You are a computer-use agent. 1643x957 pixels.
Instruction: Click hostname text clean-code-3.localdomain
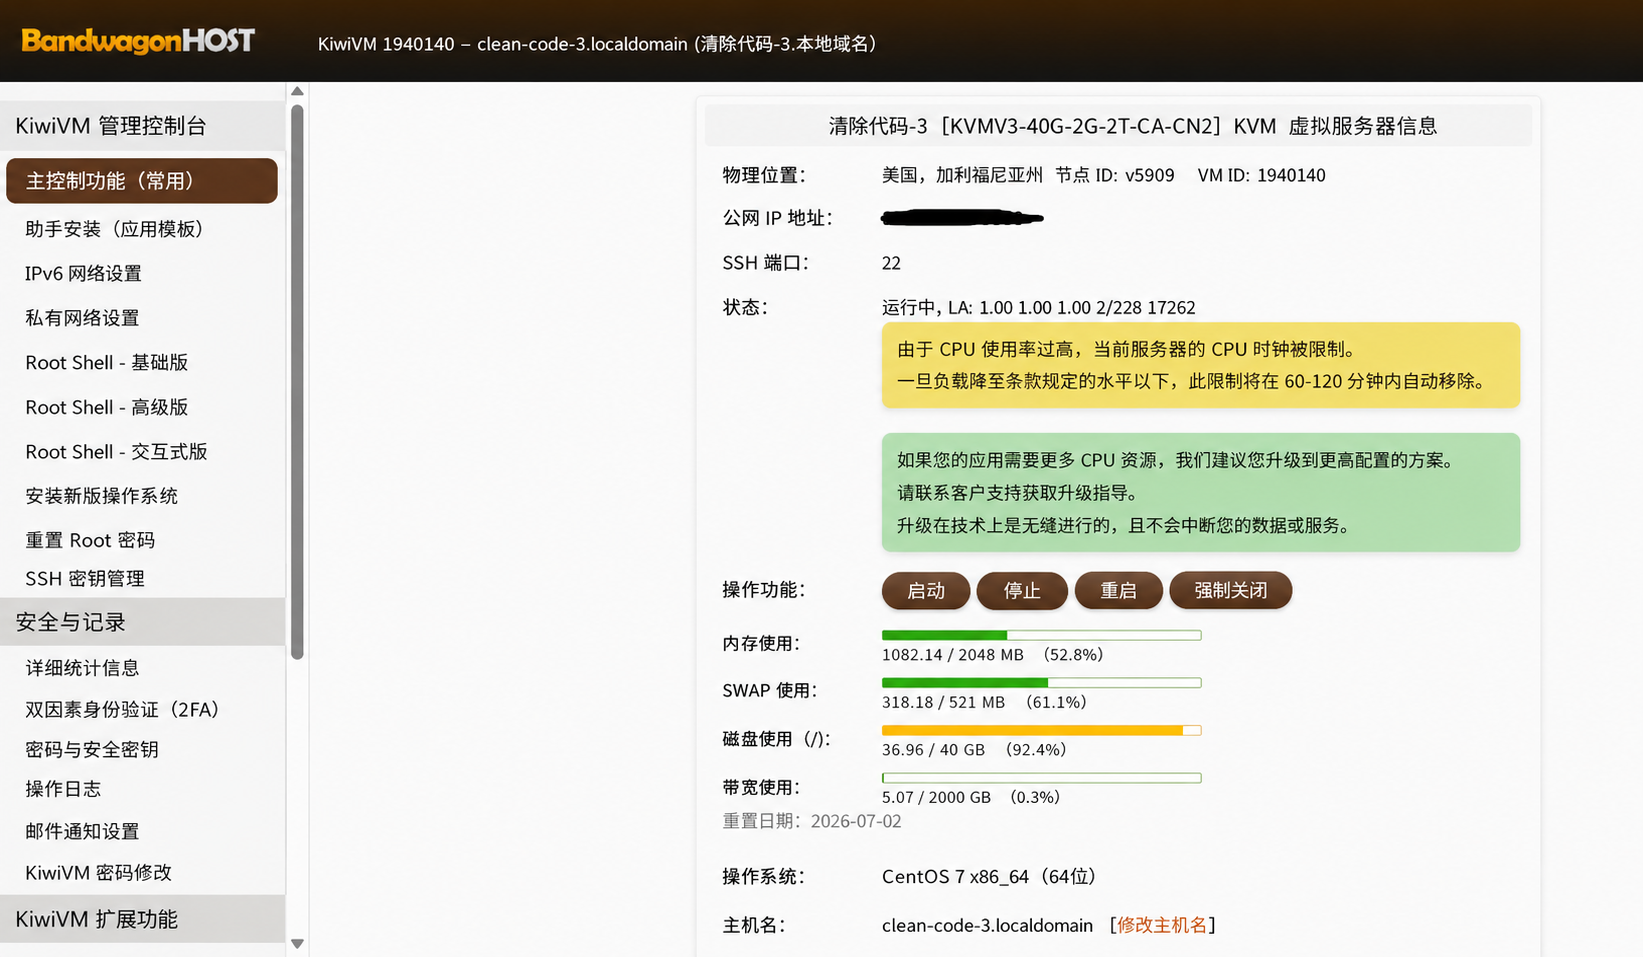pyautogui.click(x=987, y=925)
